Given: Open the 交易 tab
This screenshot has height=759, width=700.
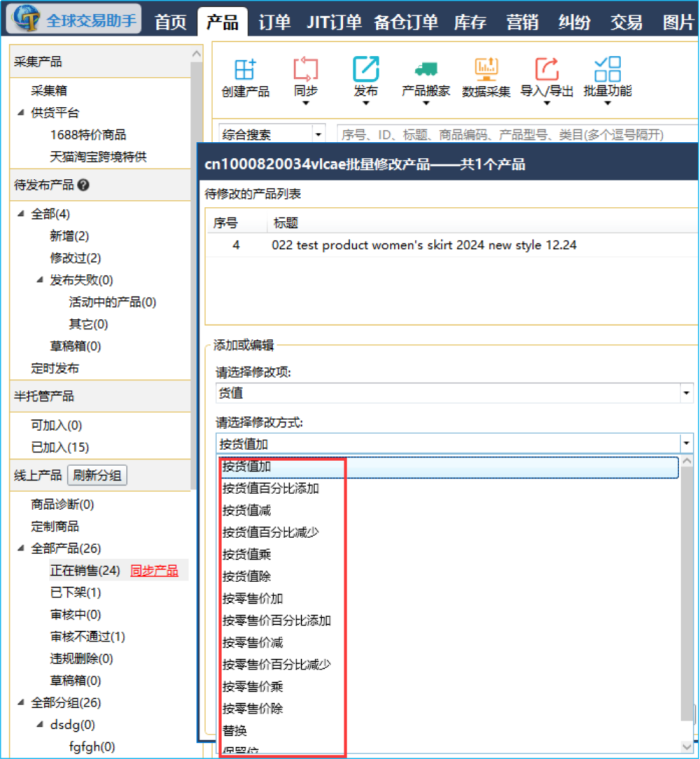Looking at the screenshot, I should (x=626, y=22).
